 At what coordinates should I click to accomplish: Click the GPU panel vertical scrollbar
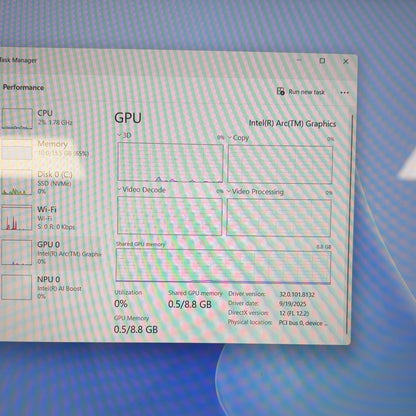(x=350, y=223)
